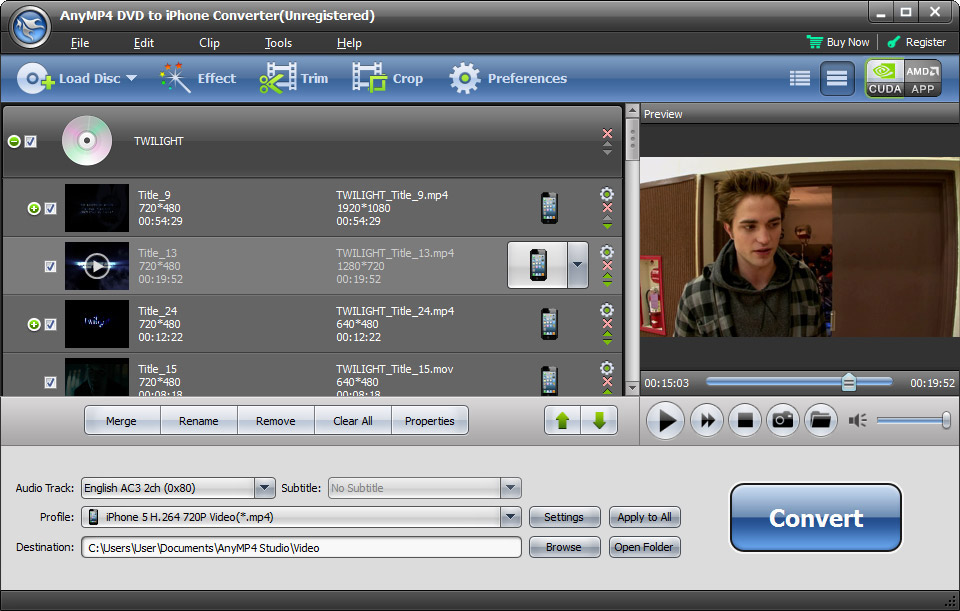Open settings gear for Title_13
Screen dimensions: 960x611
[x=607, y=252]
